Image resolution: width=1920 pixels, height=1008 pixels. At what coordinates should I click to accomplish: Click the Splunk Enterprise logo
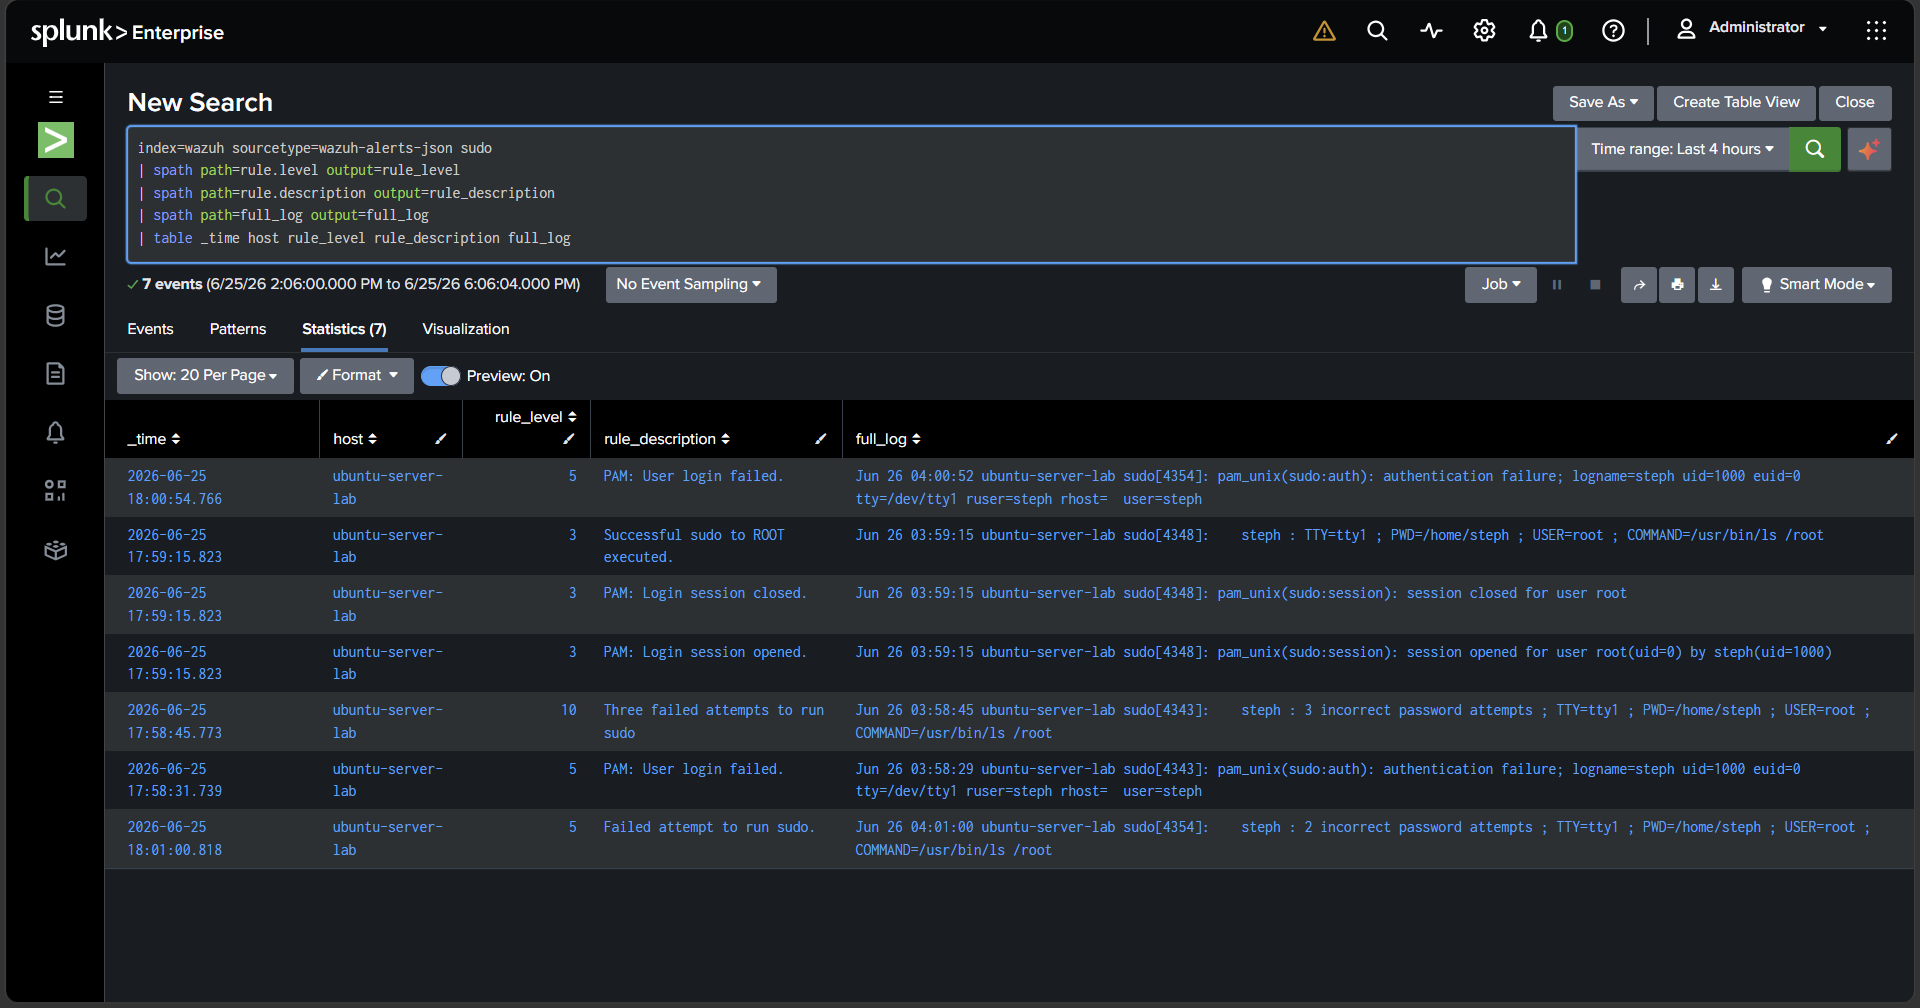pos(127,32)
